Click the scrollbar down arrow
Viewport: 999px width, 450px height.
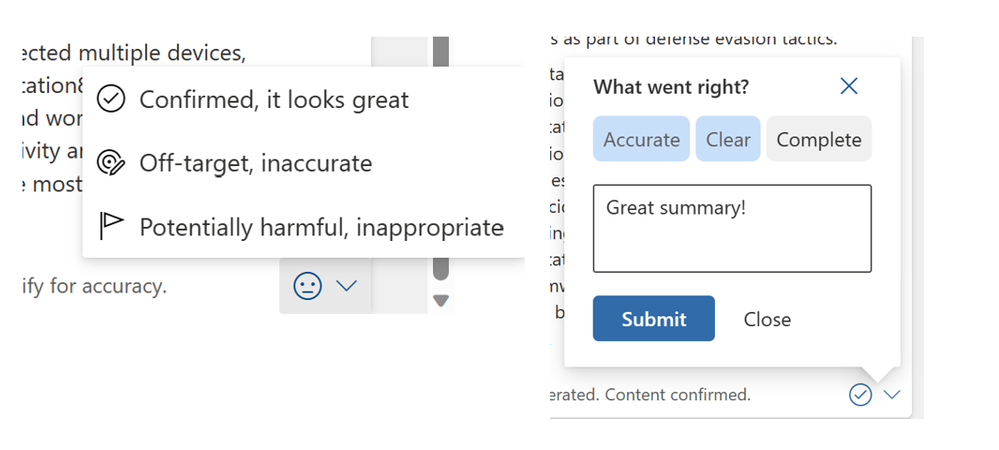pos(441,300)
